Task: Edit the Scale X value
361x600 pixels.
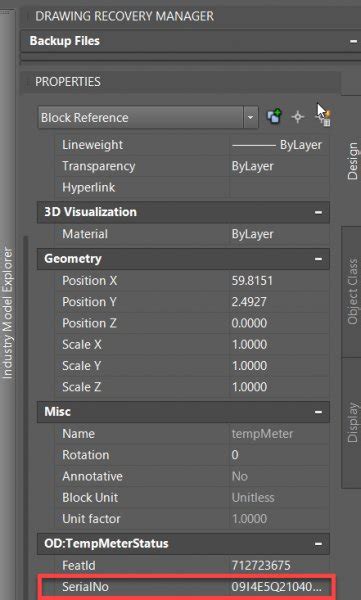Action: tap(279, 344)
